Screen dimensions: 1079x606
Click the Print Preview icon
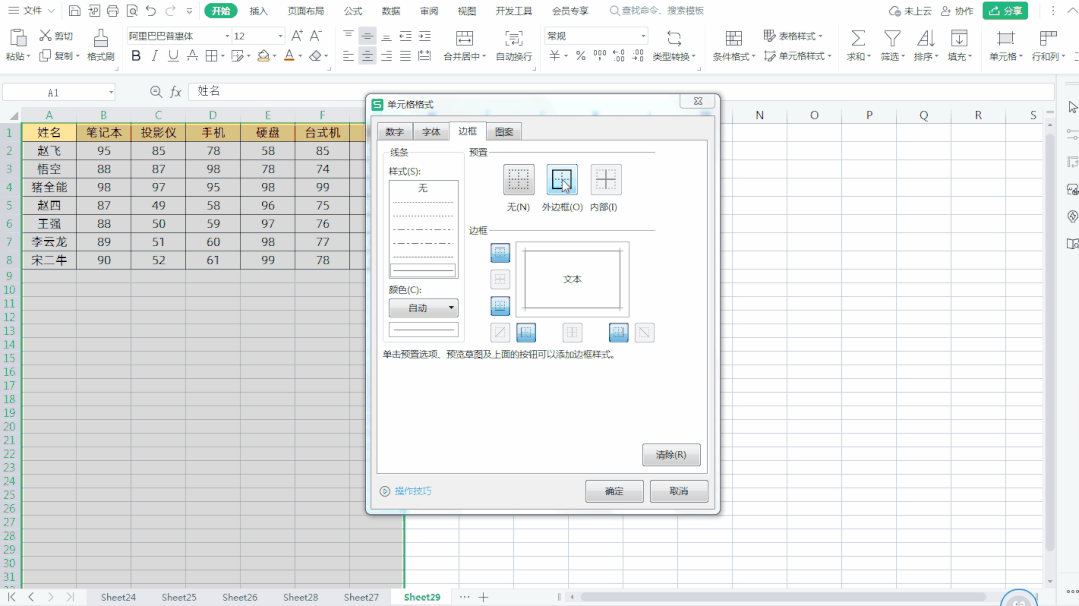(x=132, y=11)
